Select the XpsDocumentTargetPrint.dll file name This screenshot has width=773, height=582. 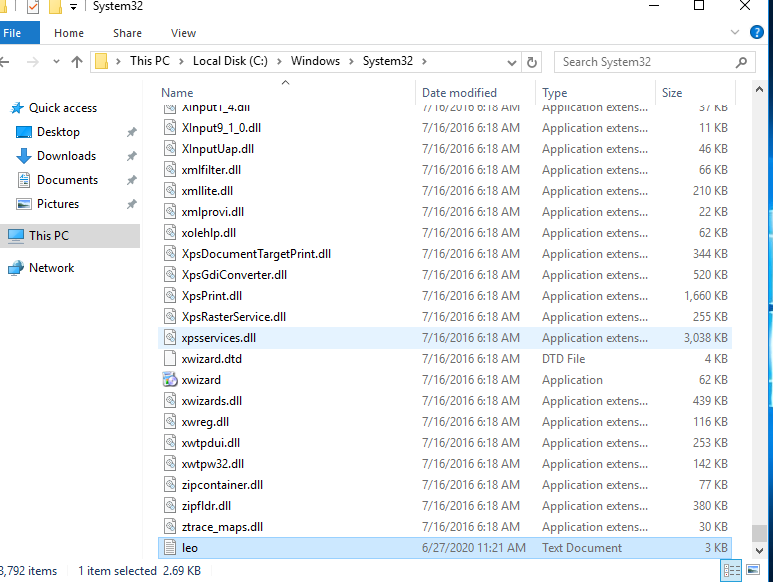coord(256,254)
